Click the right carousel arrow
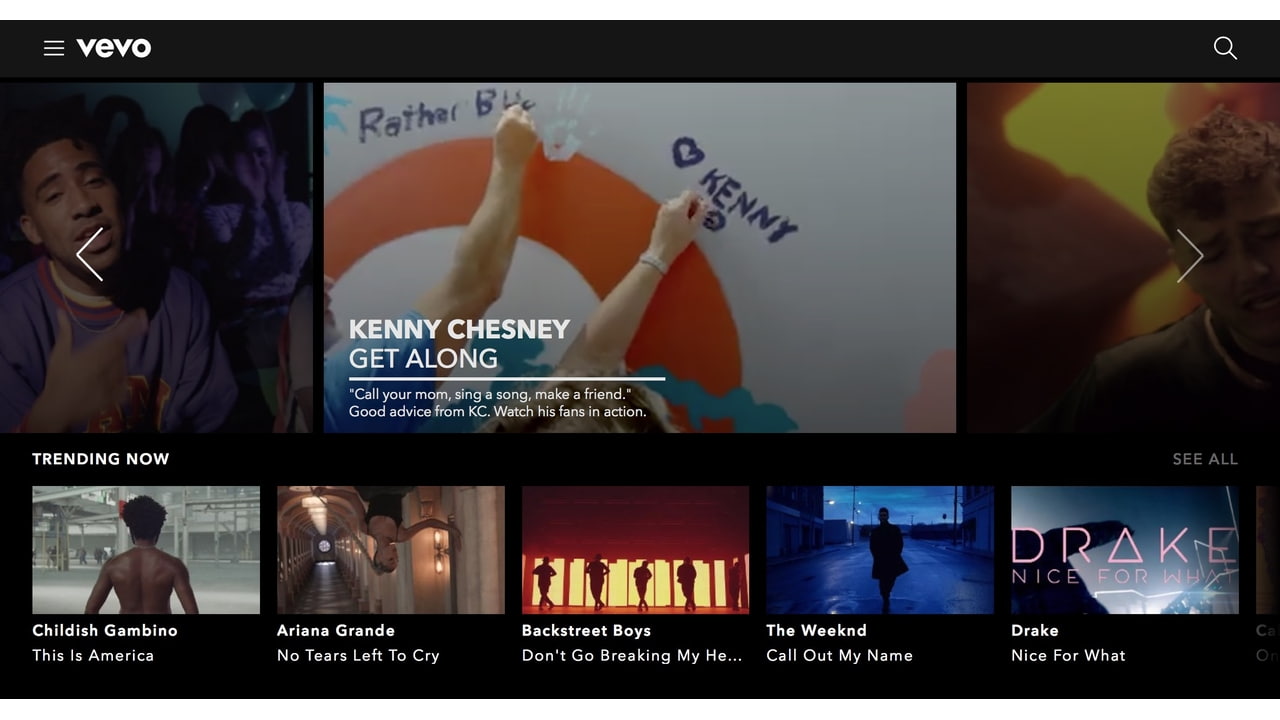This screenshot has height=720, width=1280. [1190, 255]
